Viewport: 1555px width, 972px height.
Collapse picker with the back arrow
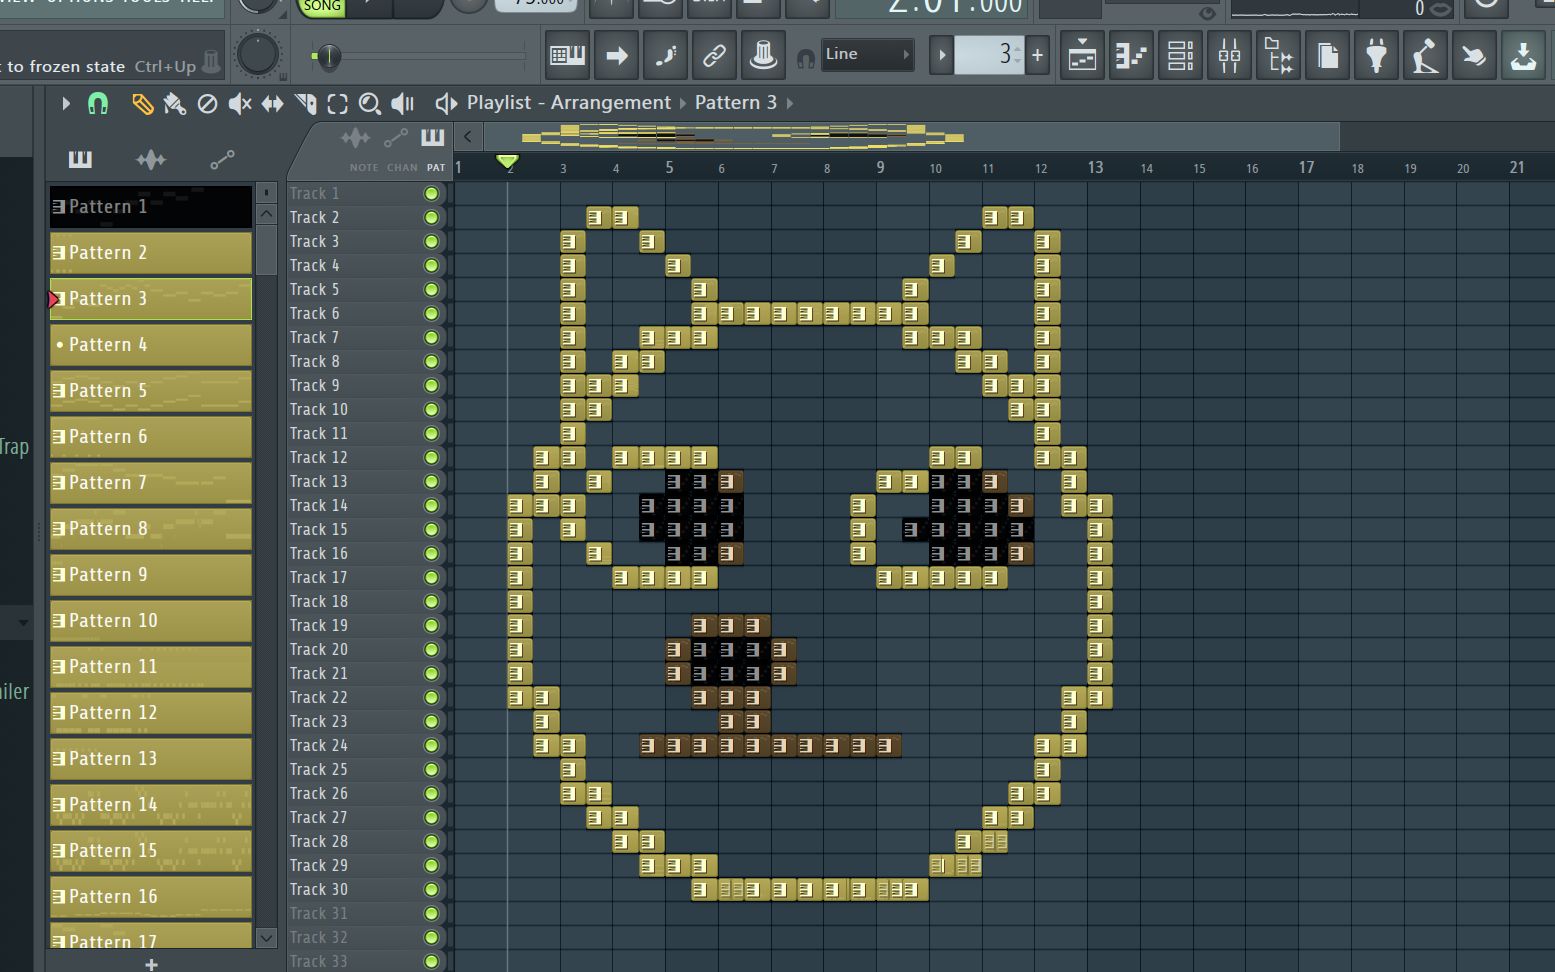click(467, 136)
